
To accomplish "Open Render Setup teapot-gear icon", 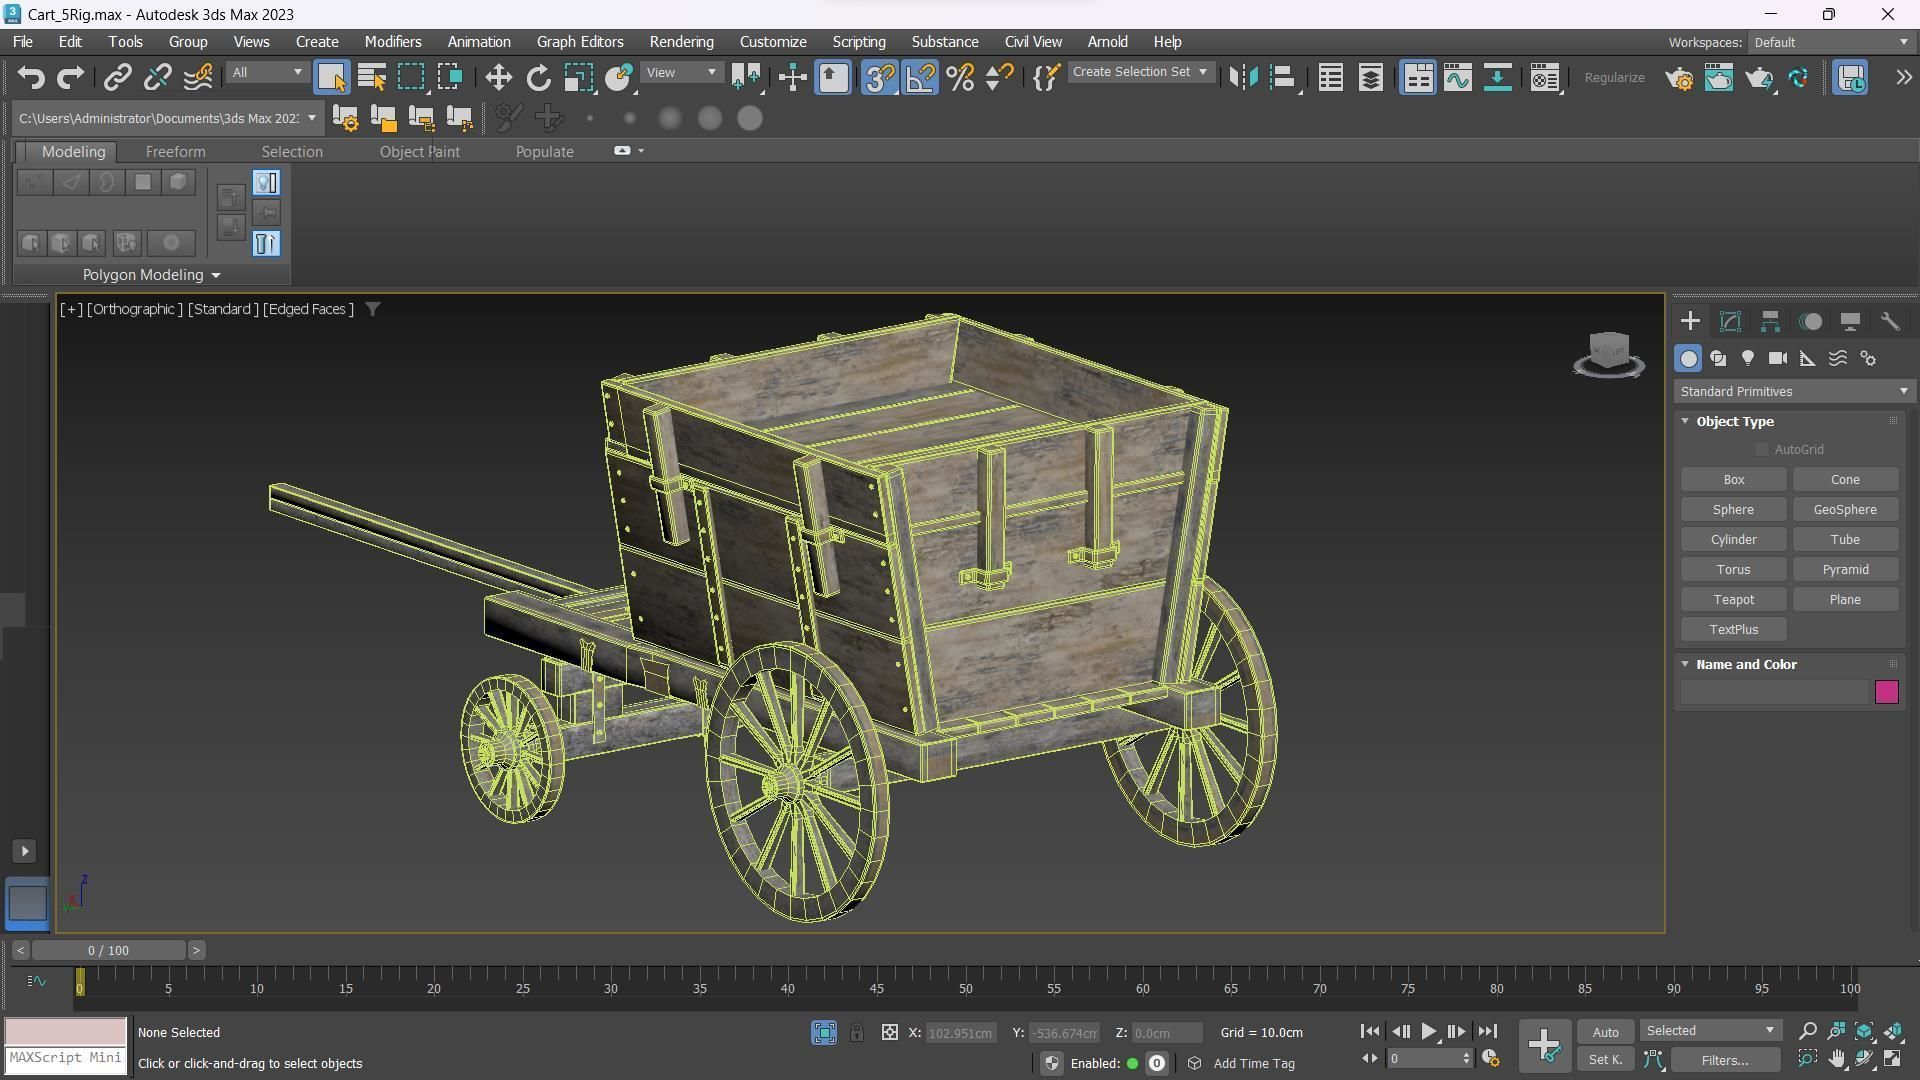I will (1679, 78).
